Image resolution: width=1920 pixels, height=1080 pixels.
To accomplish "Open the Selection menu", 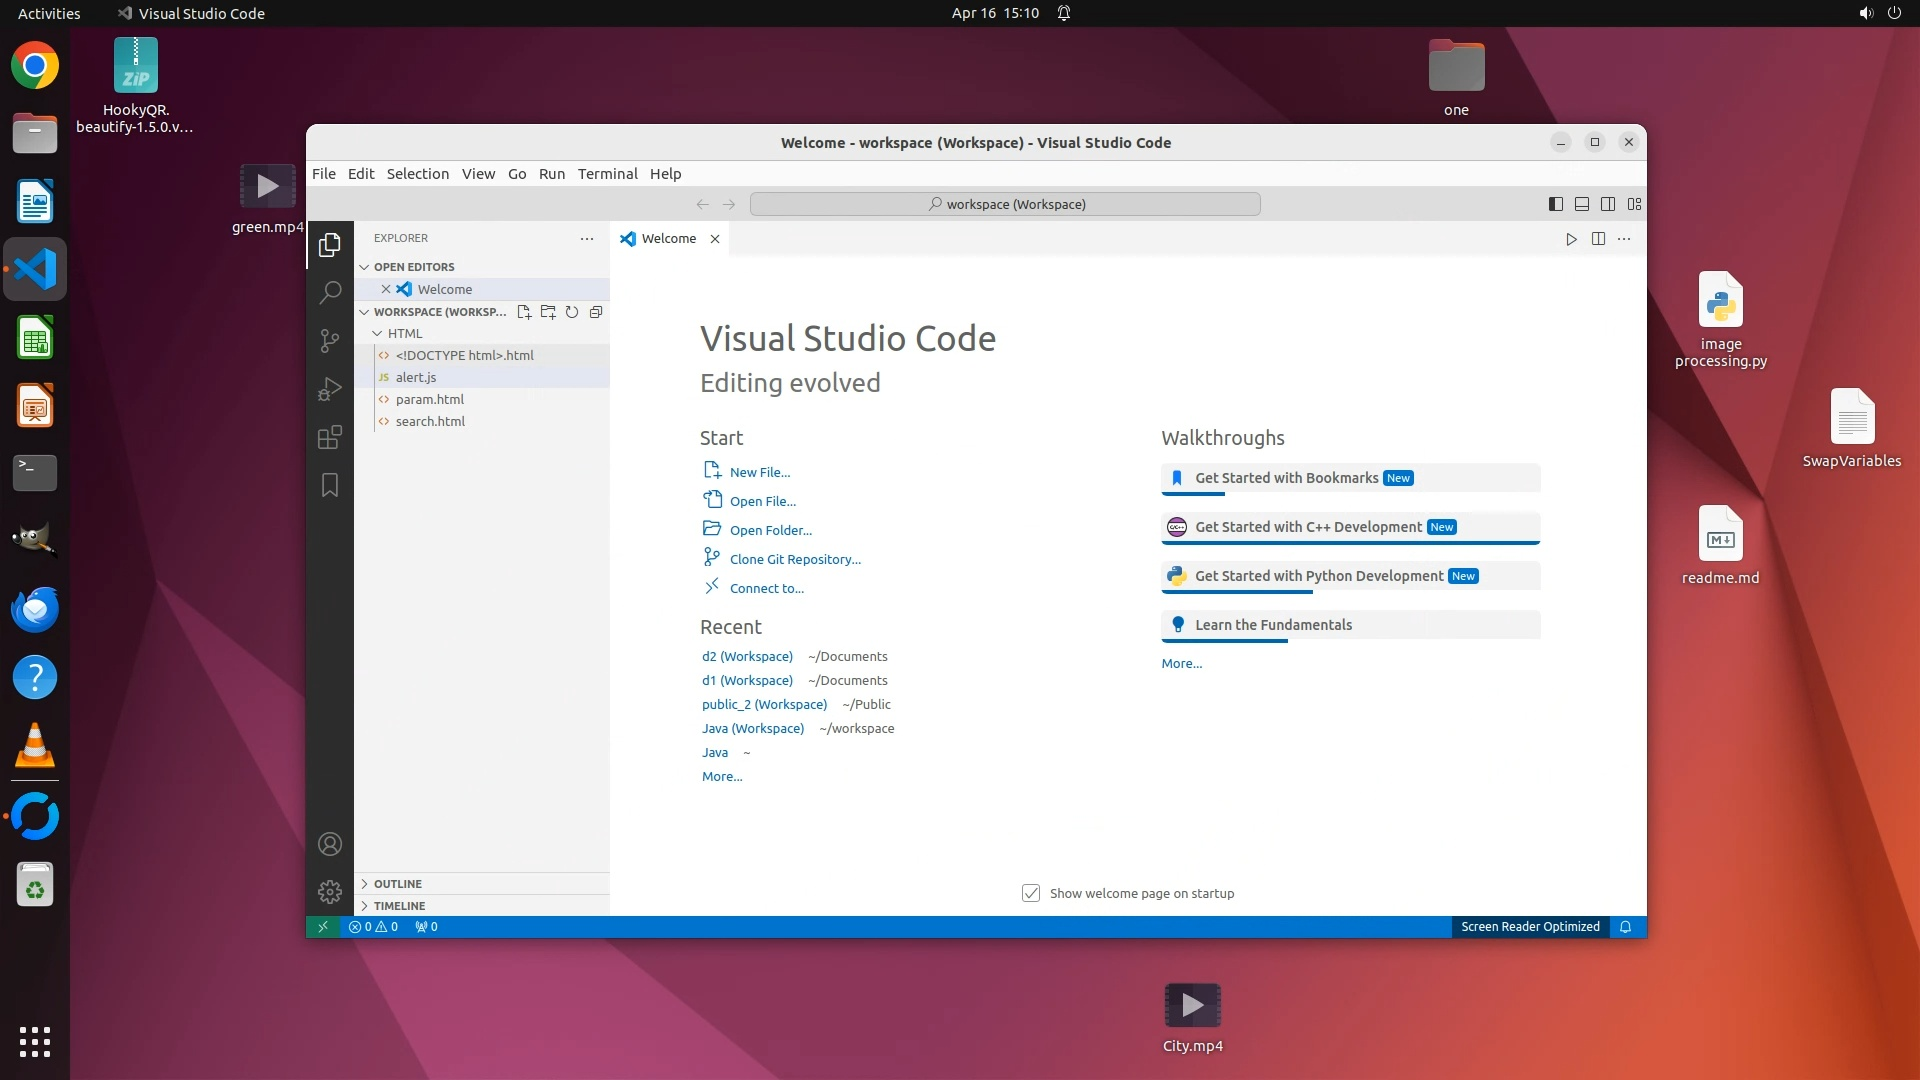I will [x=417, y=174].
